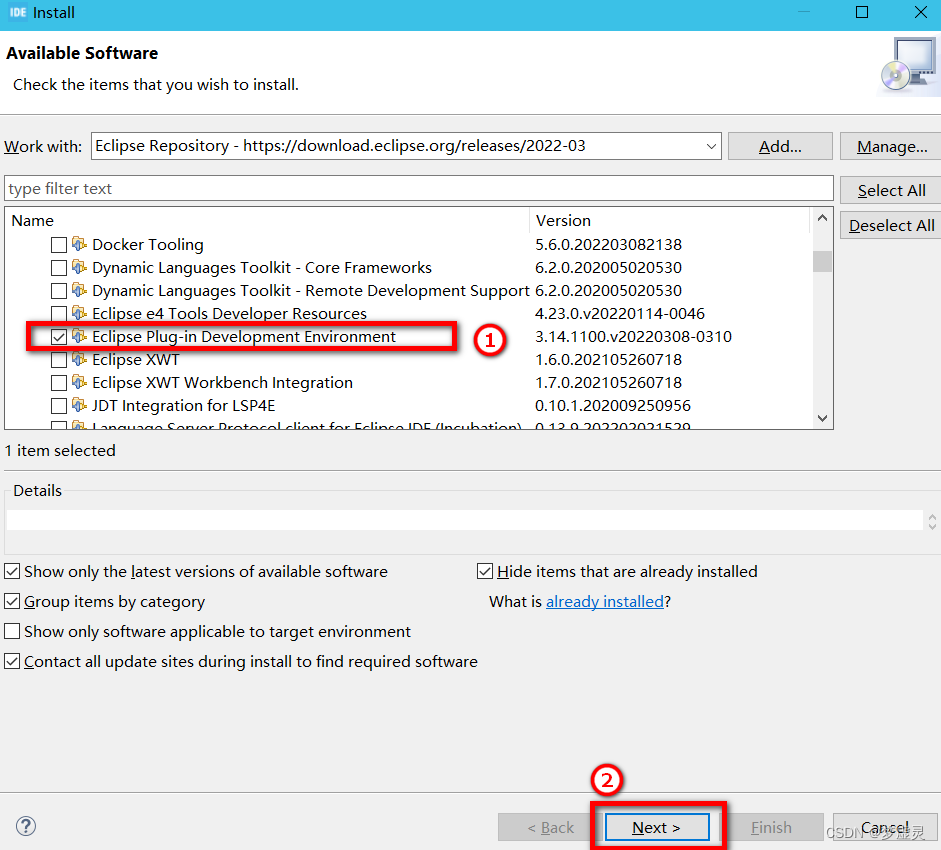This screenshot has height=850, width=941.
Task: Click the Cancel button
Action: (885, 827)
